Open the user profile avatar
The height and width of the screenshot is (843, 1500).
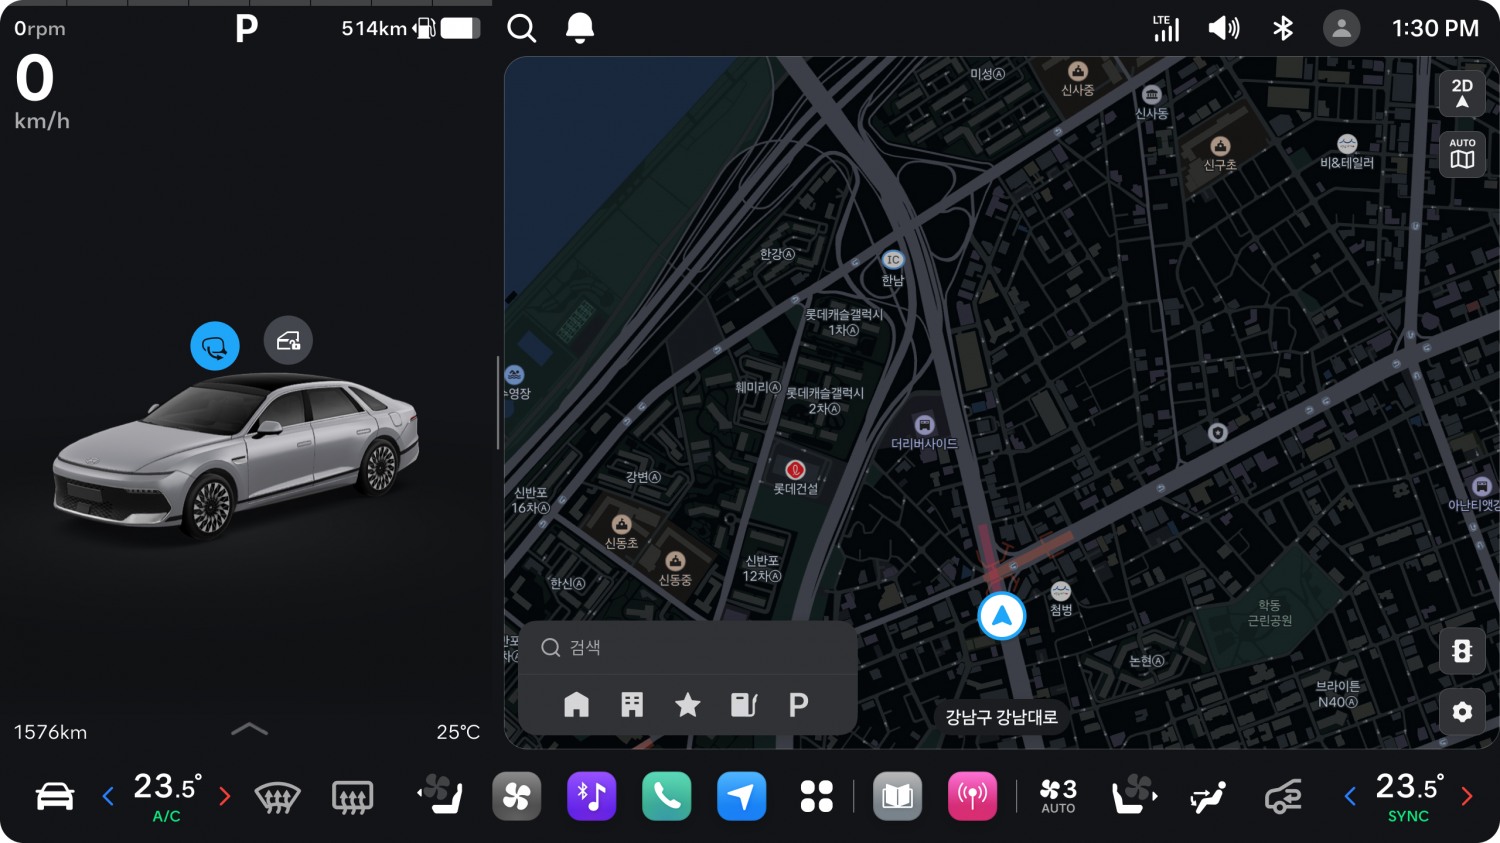(x=1342, y=28)
